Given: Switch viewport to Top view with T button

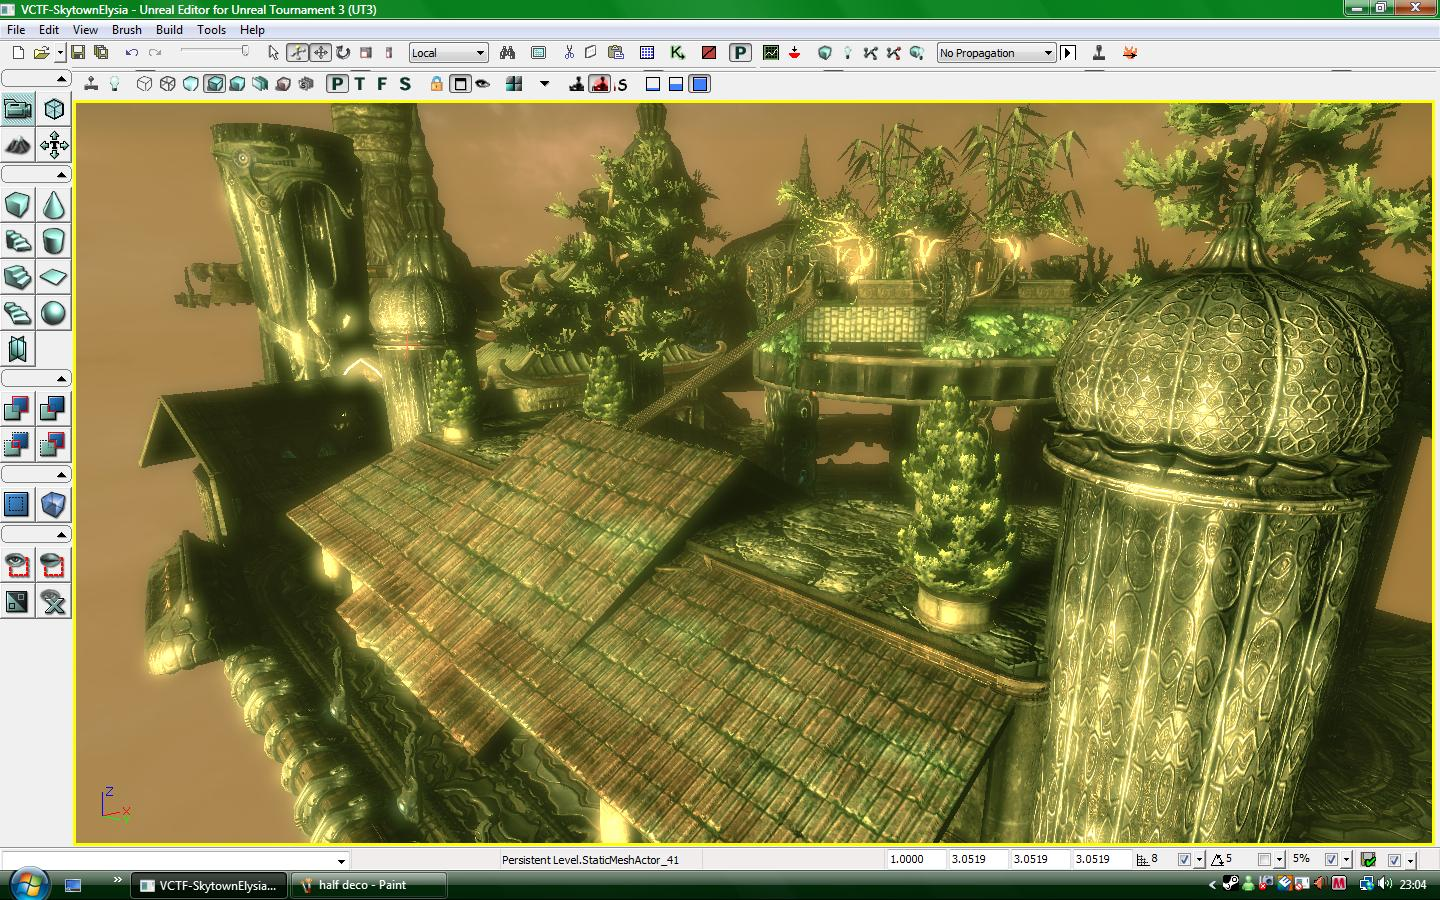Looking at the screenshot, I should click(x=358, y=84).
